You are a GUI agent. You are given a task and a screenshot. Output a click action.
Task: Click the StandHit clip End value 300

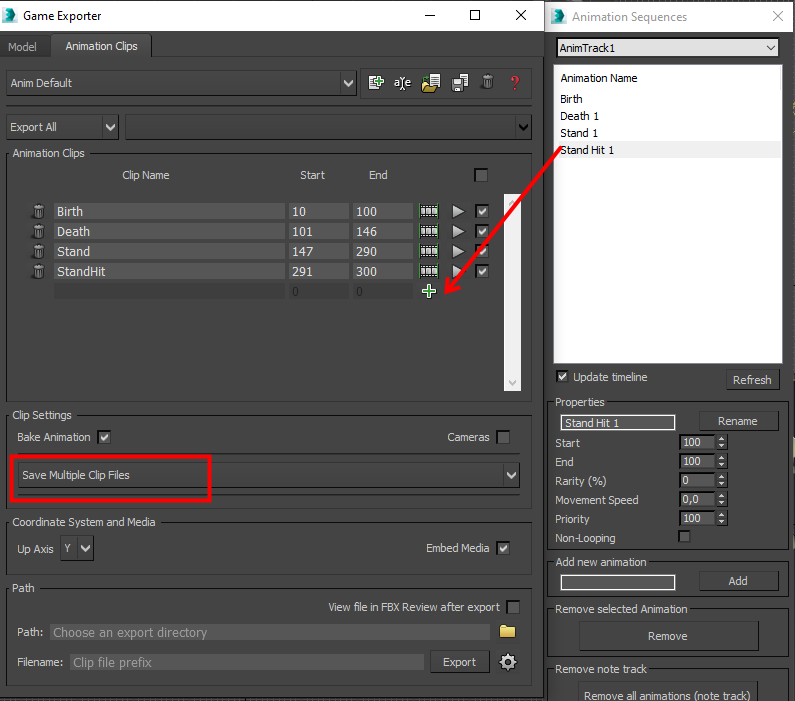pyautogui.click(x=383, y=272)
